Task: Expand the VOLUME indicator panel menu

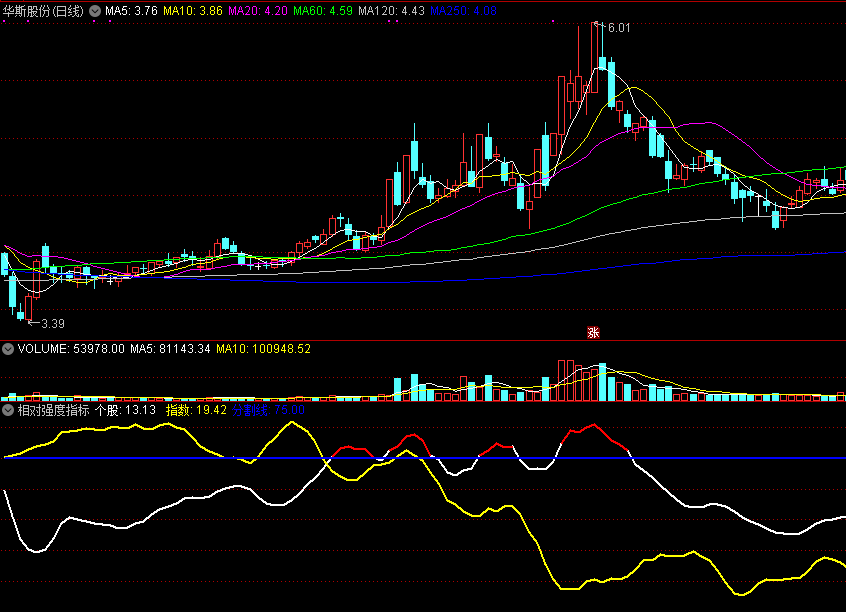Action: (x=8, y=349)
